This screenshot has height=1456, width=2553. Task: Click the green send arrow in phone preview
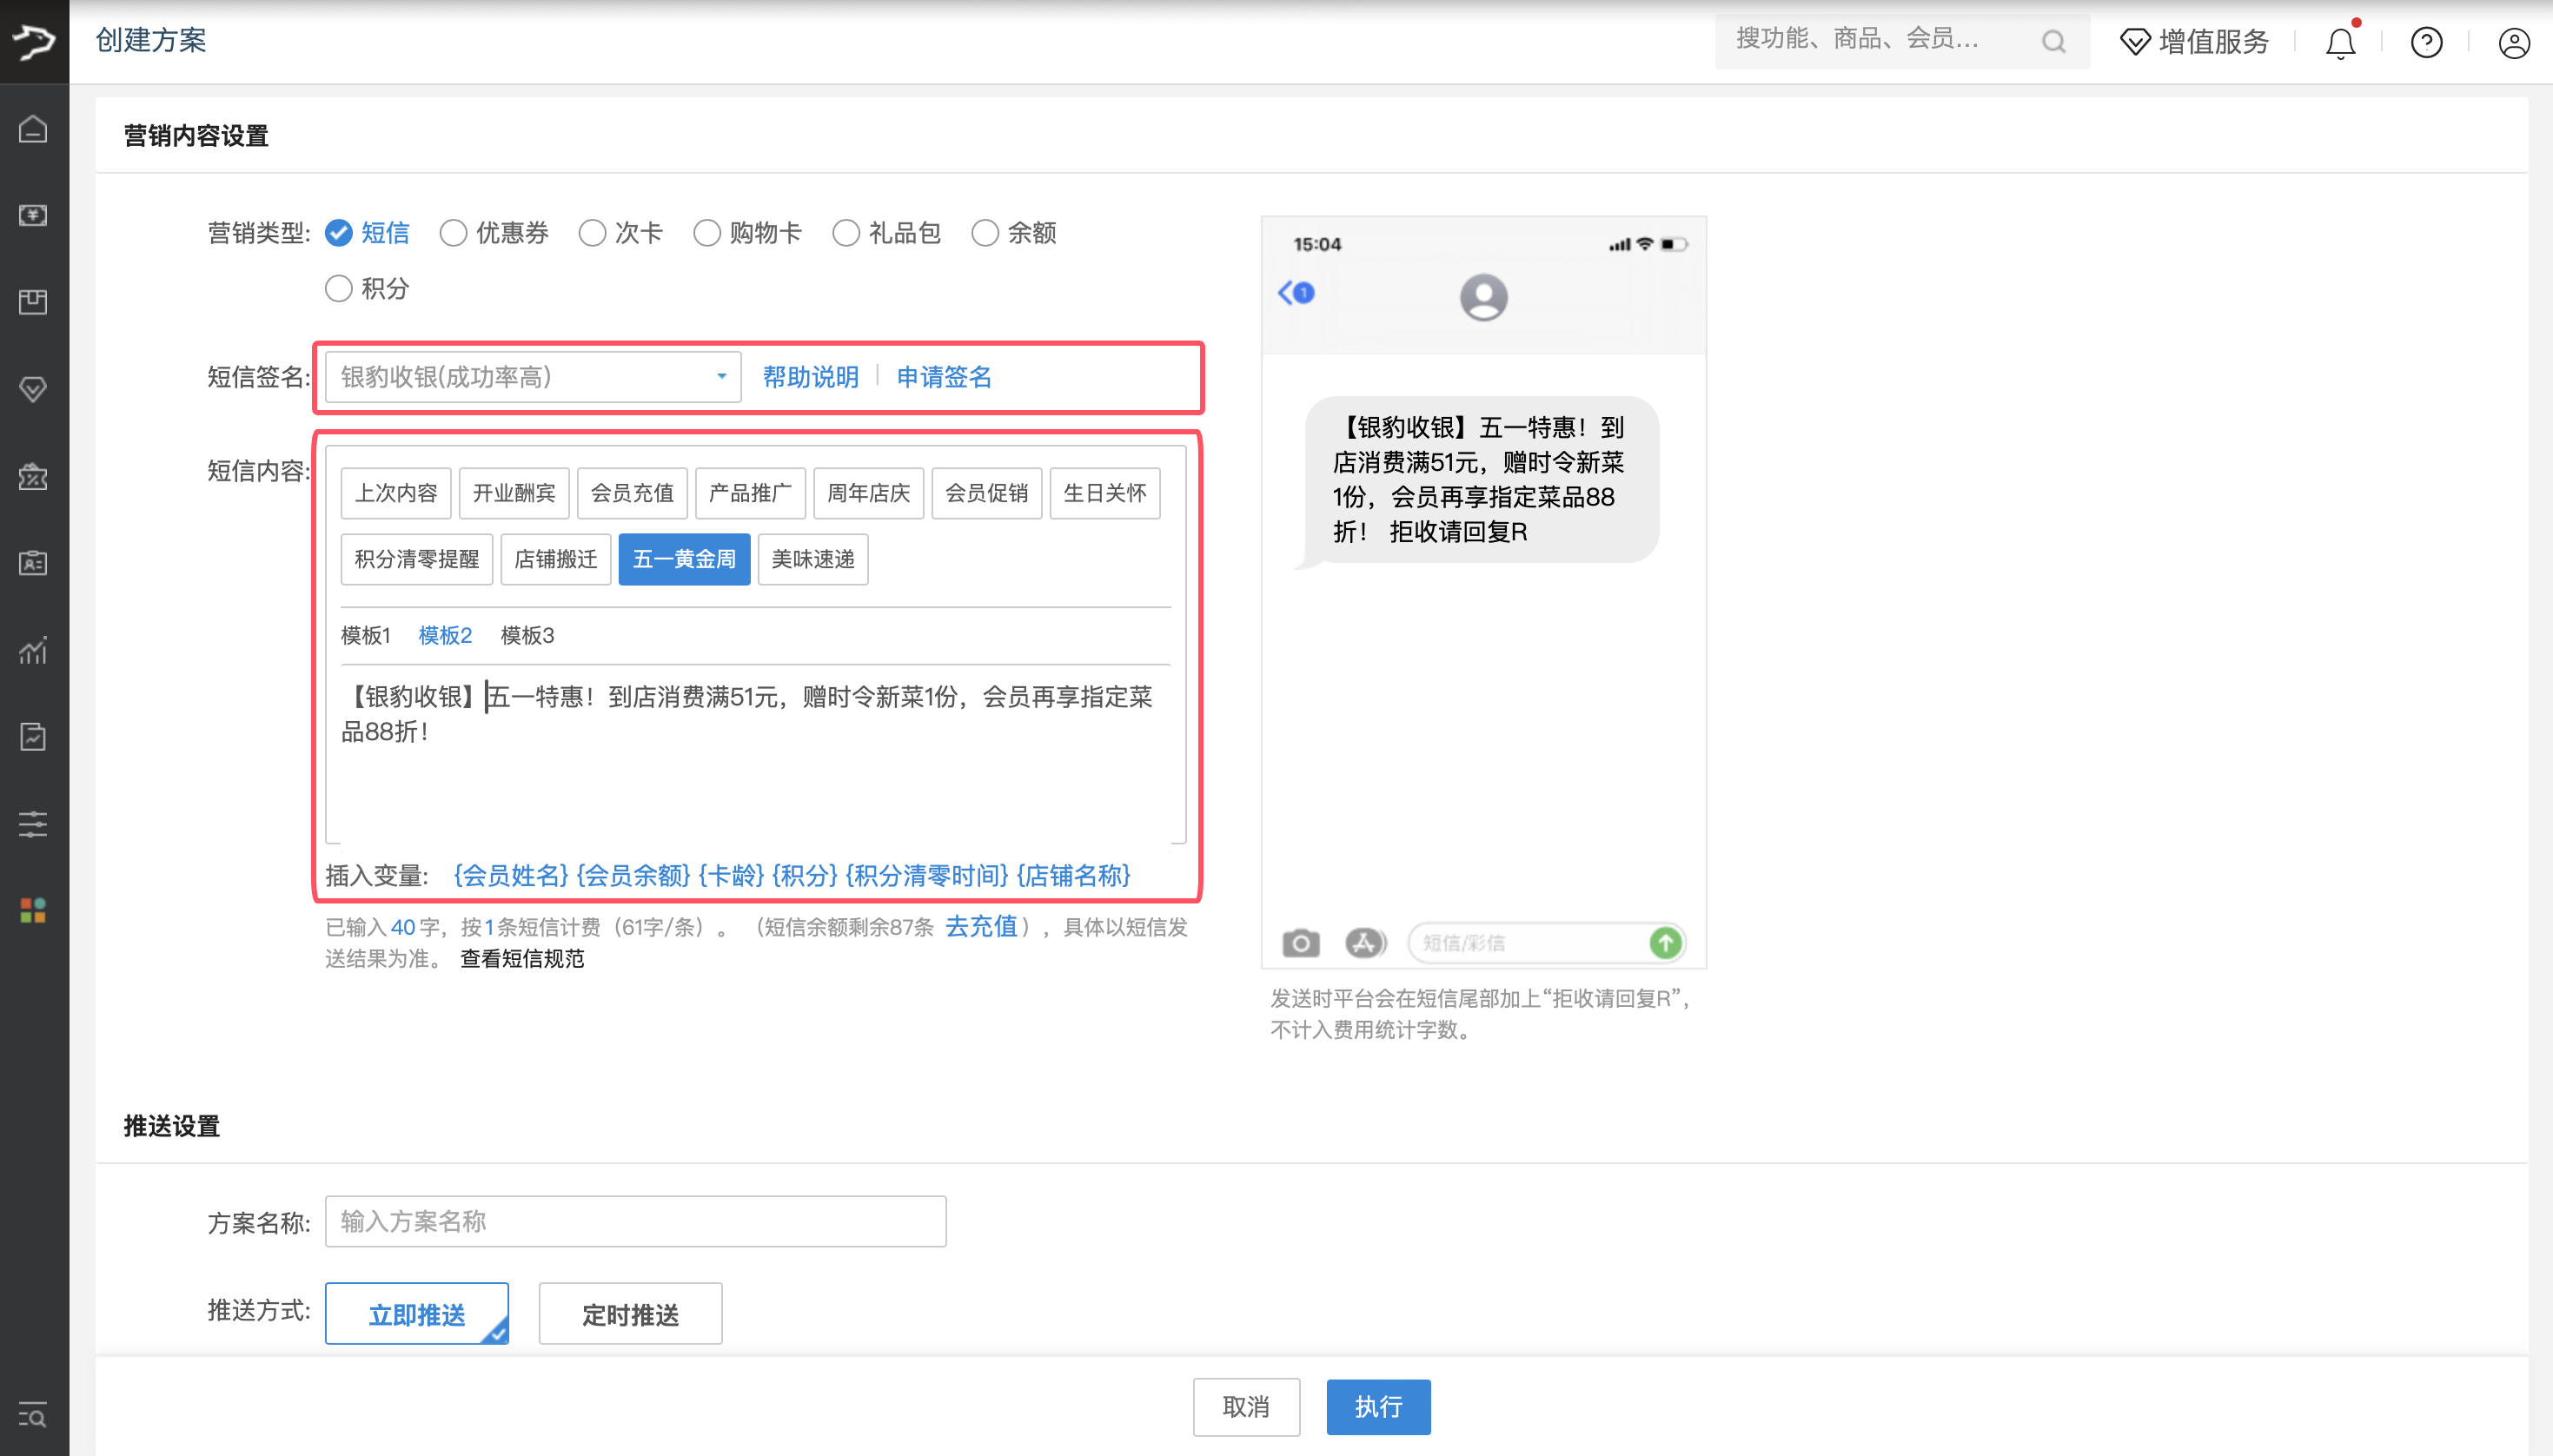point(1665,942)
